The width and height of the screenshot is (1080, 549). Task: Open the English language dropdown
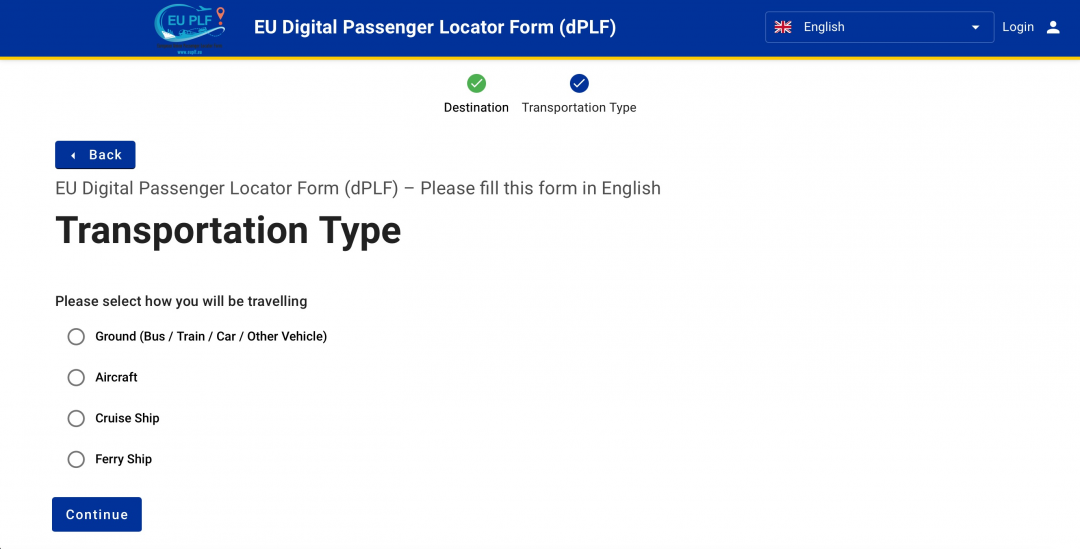(x=880, y=27)
